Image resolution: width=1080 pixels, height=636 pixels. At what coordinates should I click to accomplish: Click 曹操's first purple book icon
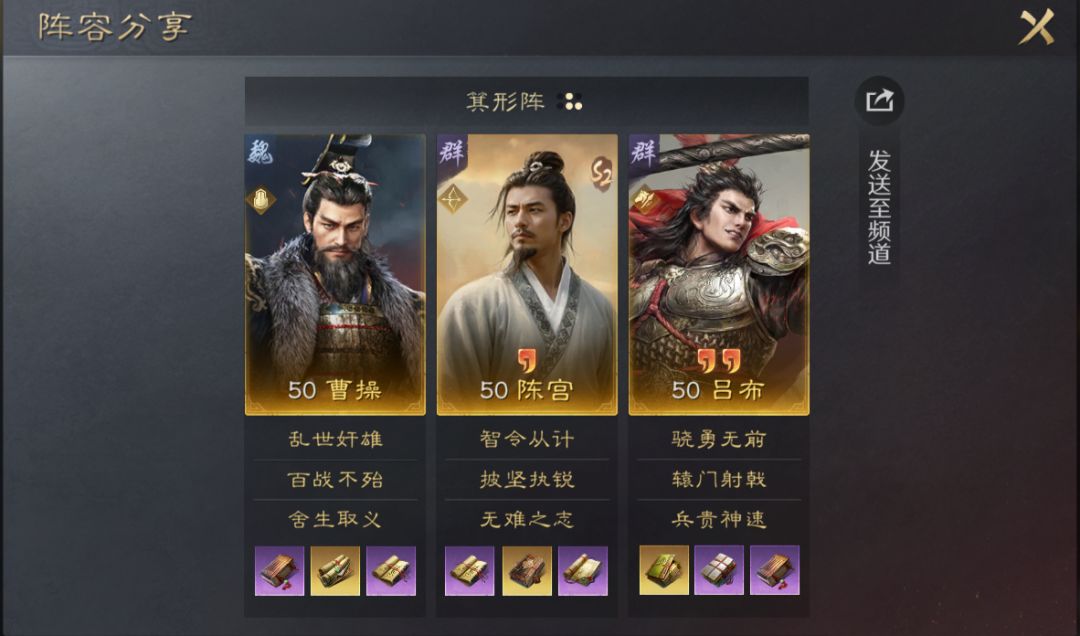pyautogui.click(x=280, y=571)
